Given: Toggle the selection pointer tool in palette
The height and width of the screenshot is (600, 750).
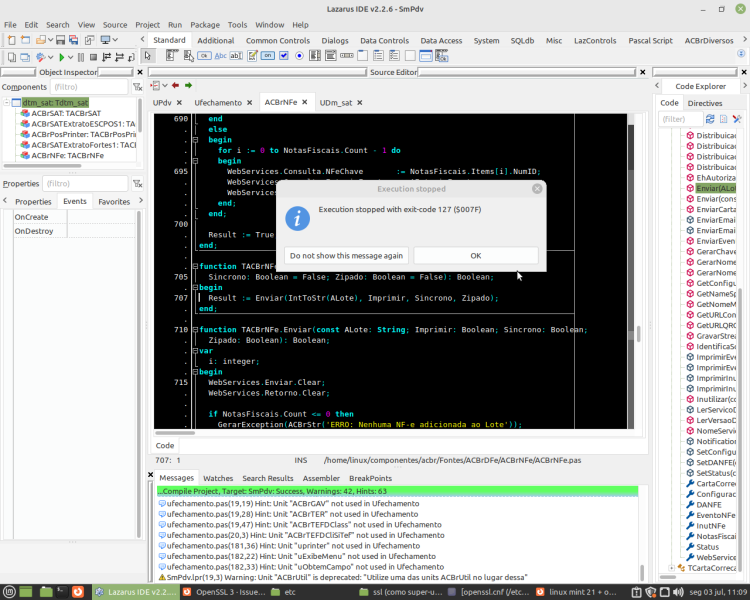Looking at the screenshot, I should coord(148,56).
